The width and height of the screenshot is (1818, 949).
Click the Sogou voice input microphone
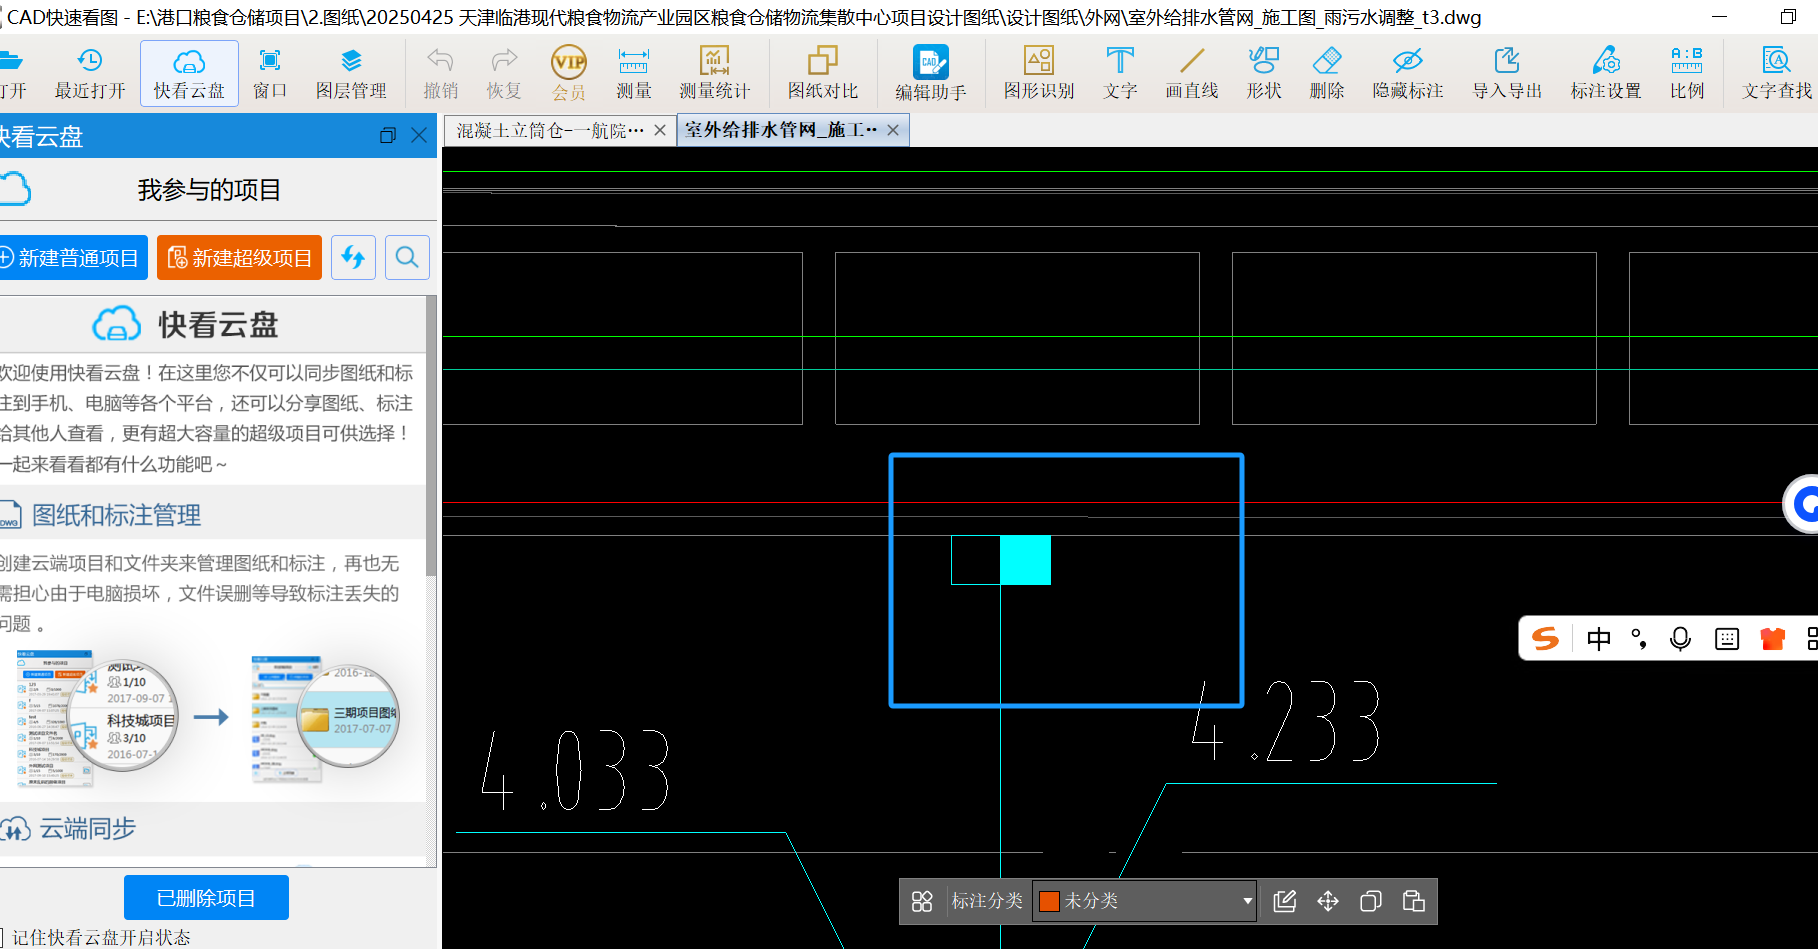[1681, 639]
